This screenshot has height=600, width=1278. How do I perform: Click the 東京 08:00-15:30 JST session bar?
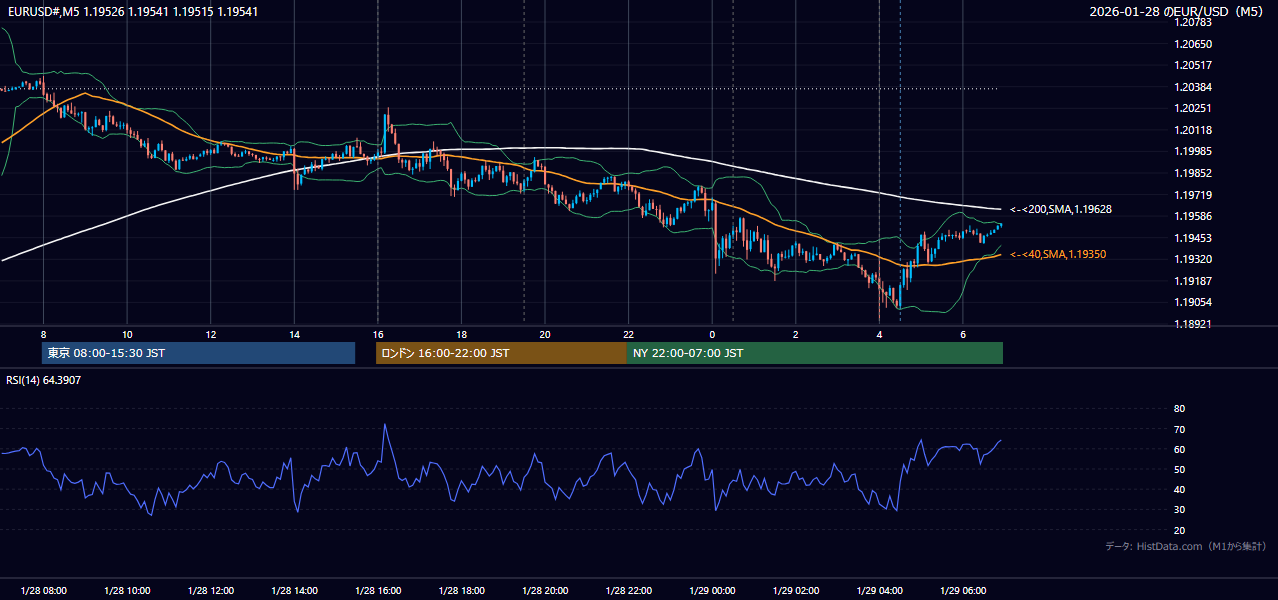[199, 353]
